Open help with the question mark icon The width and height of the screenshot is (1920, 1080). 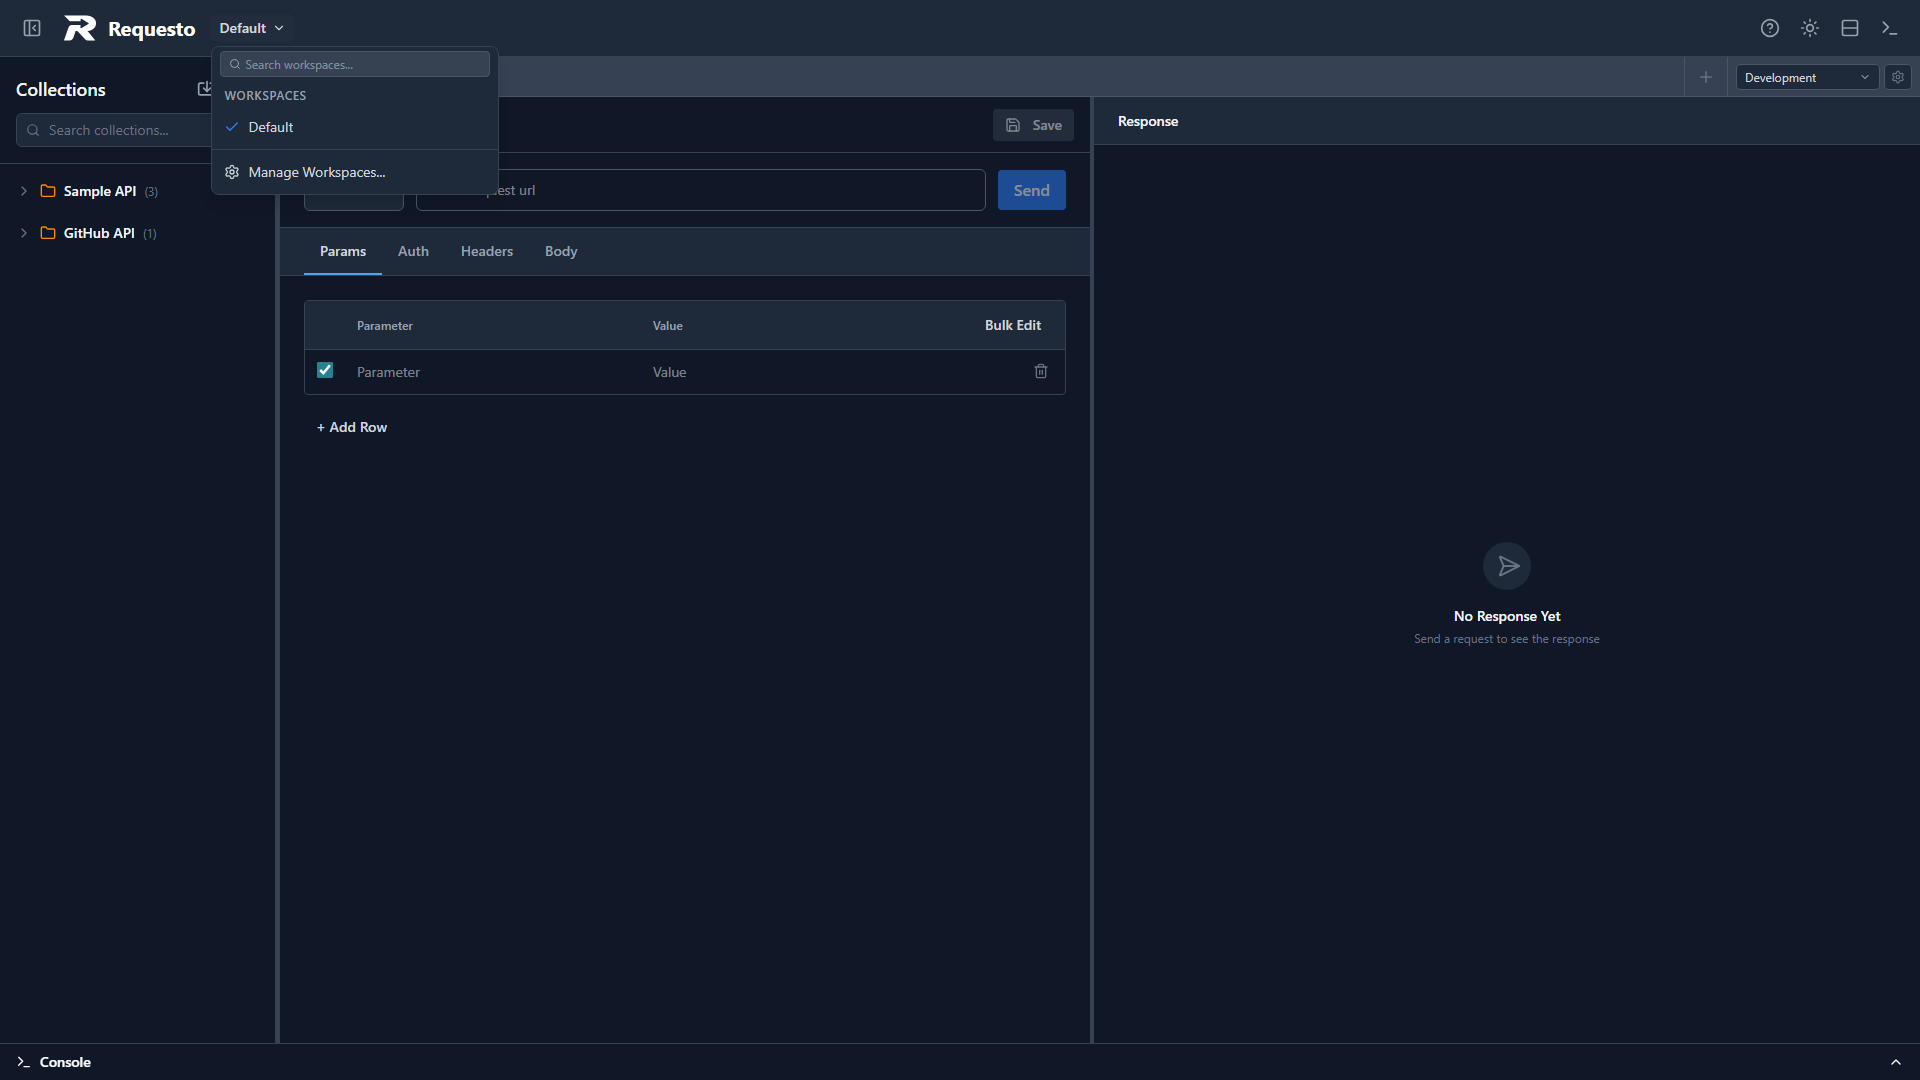(1770, 28)
